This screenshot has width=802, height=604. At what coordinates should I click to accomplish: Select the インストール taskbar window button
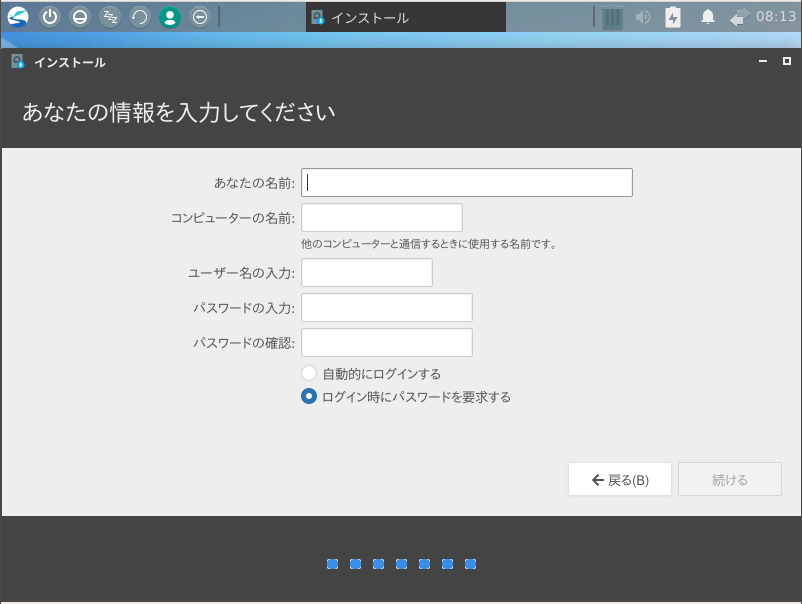(x=406, y=17)
